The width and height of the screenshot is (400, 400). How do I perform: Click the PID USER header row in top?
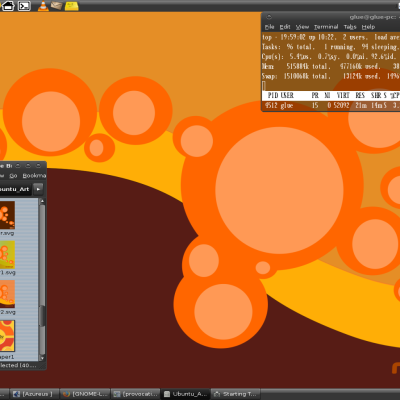[331, 96]
